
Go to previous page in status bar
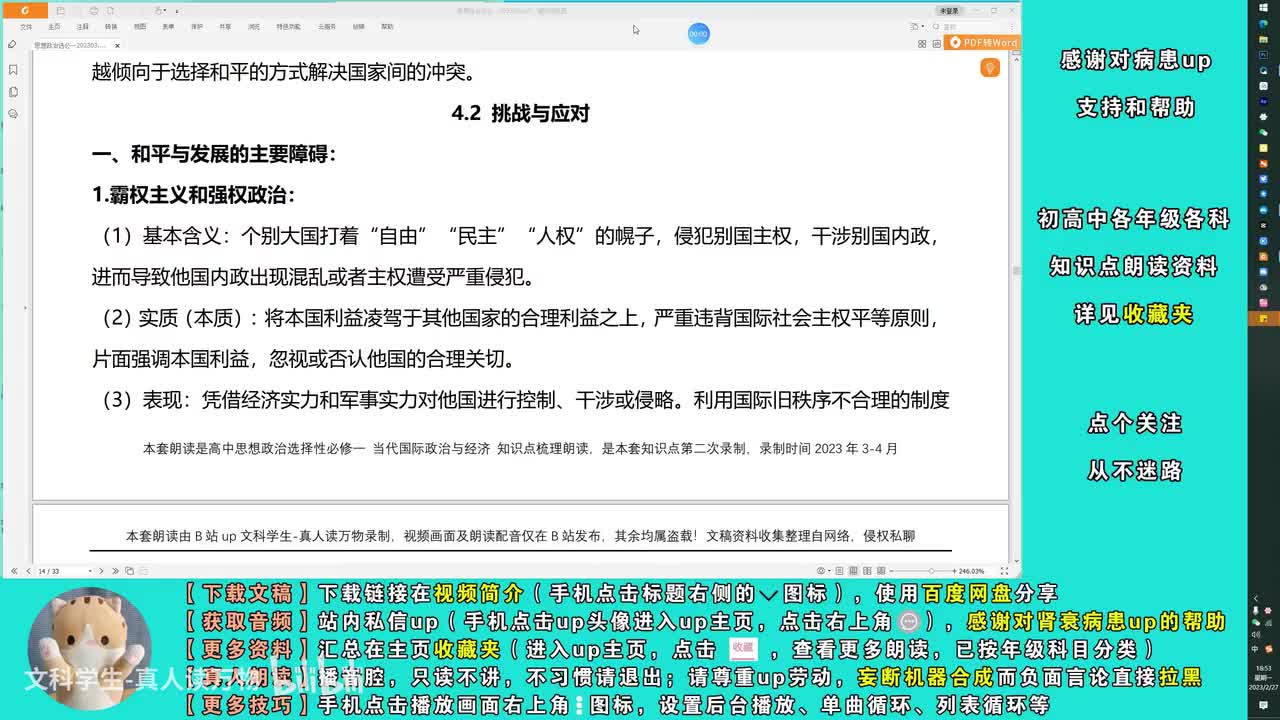(28, 571)
